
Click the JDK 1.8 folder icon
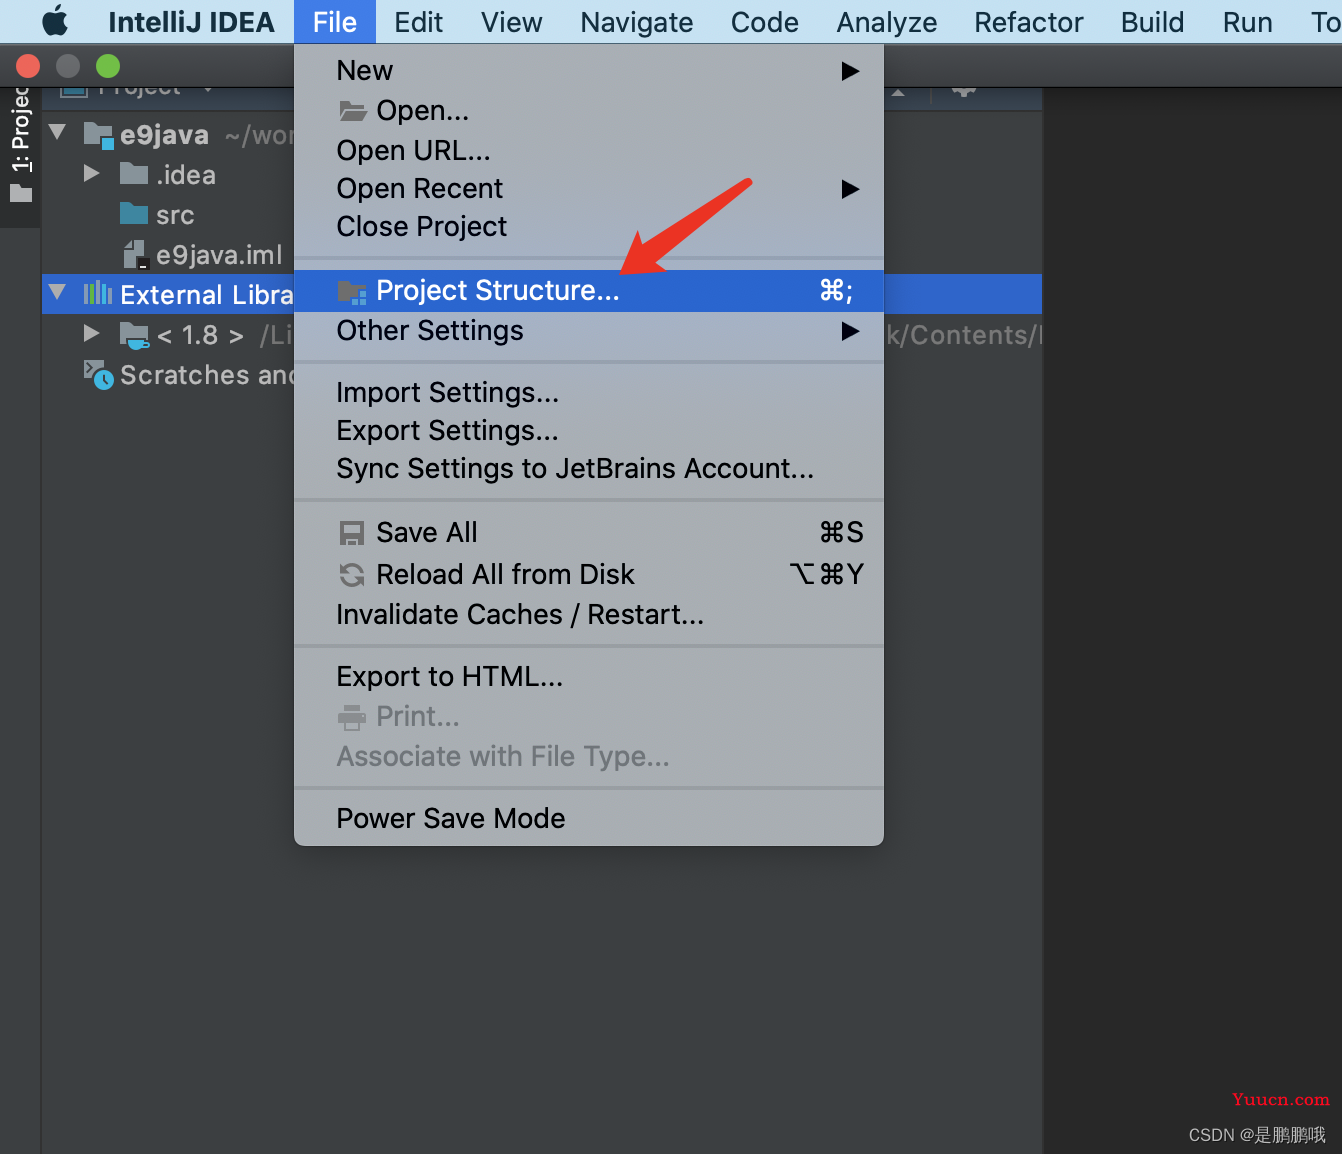tap(134, 335)
